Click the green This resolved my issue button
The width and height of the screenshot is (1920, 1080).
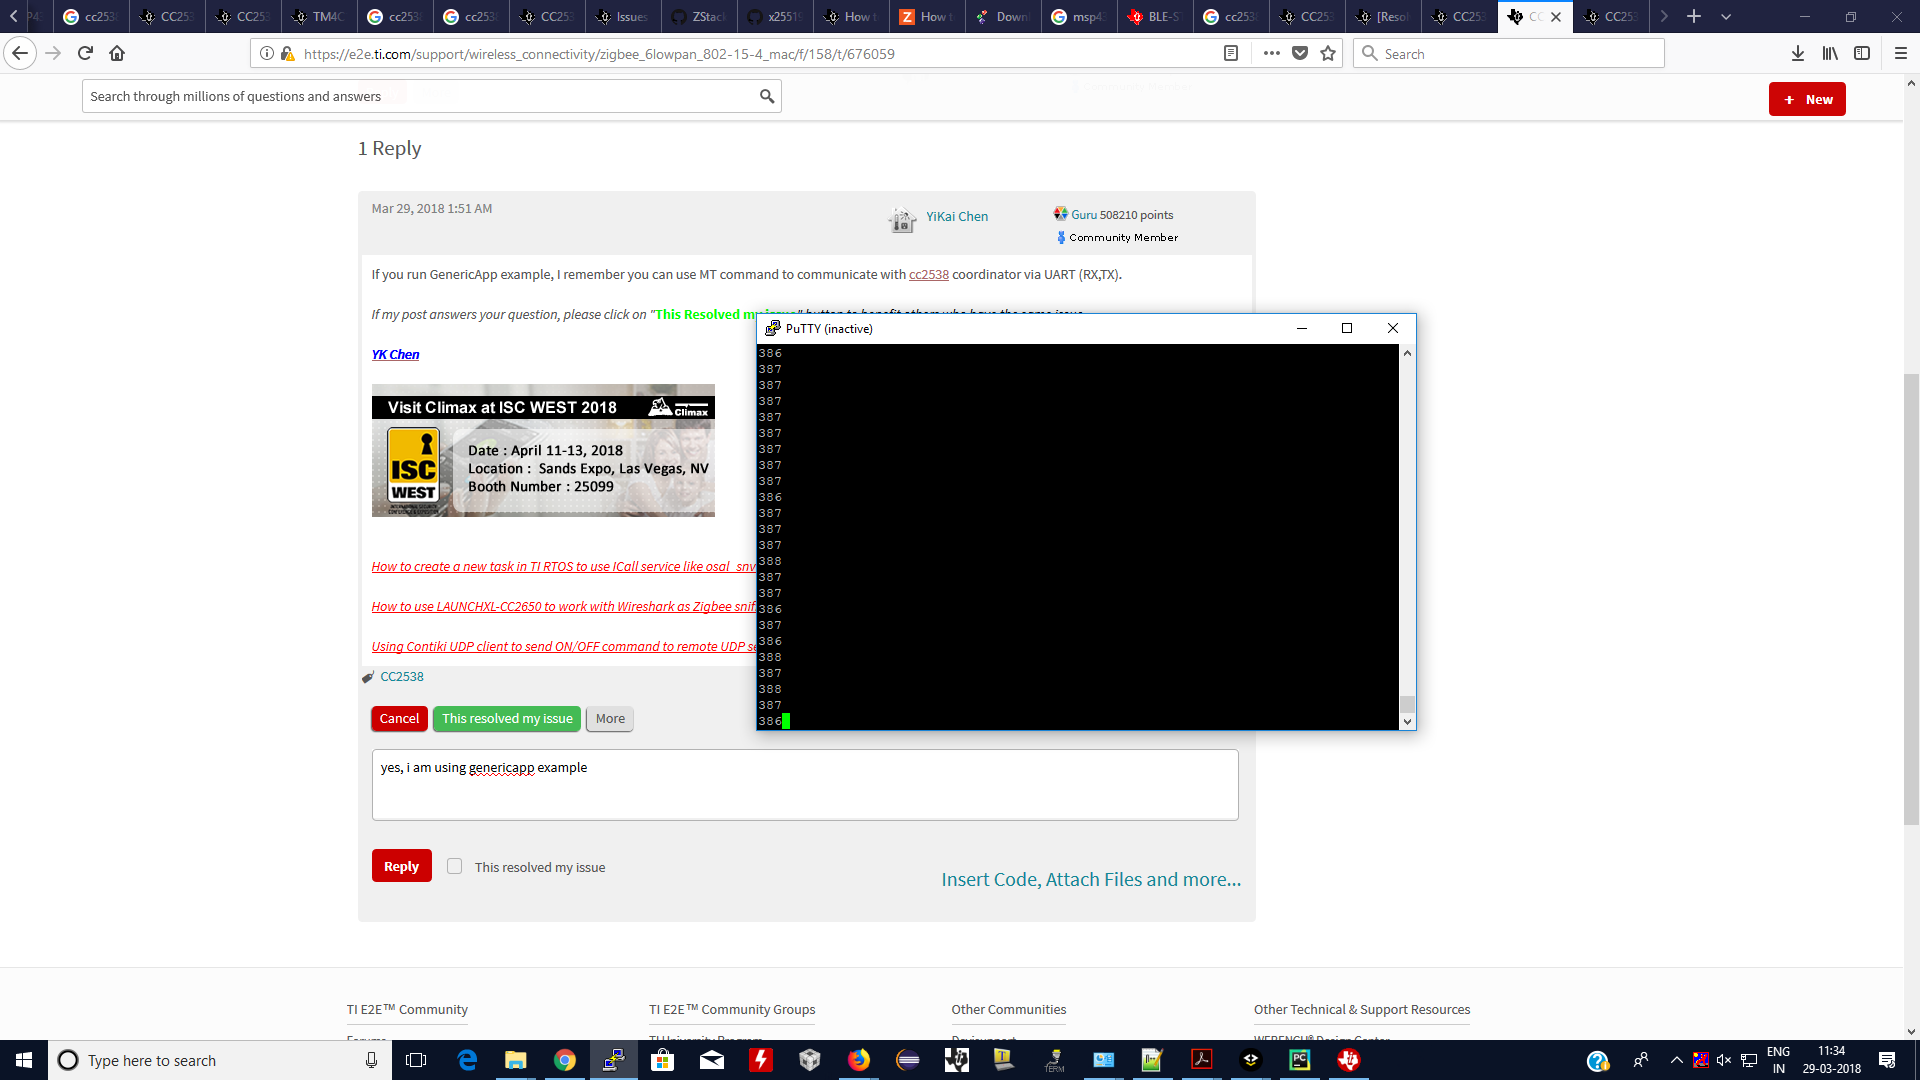507,719
